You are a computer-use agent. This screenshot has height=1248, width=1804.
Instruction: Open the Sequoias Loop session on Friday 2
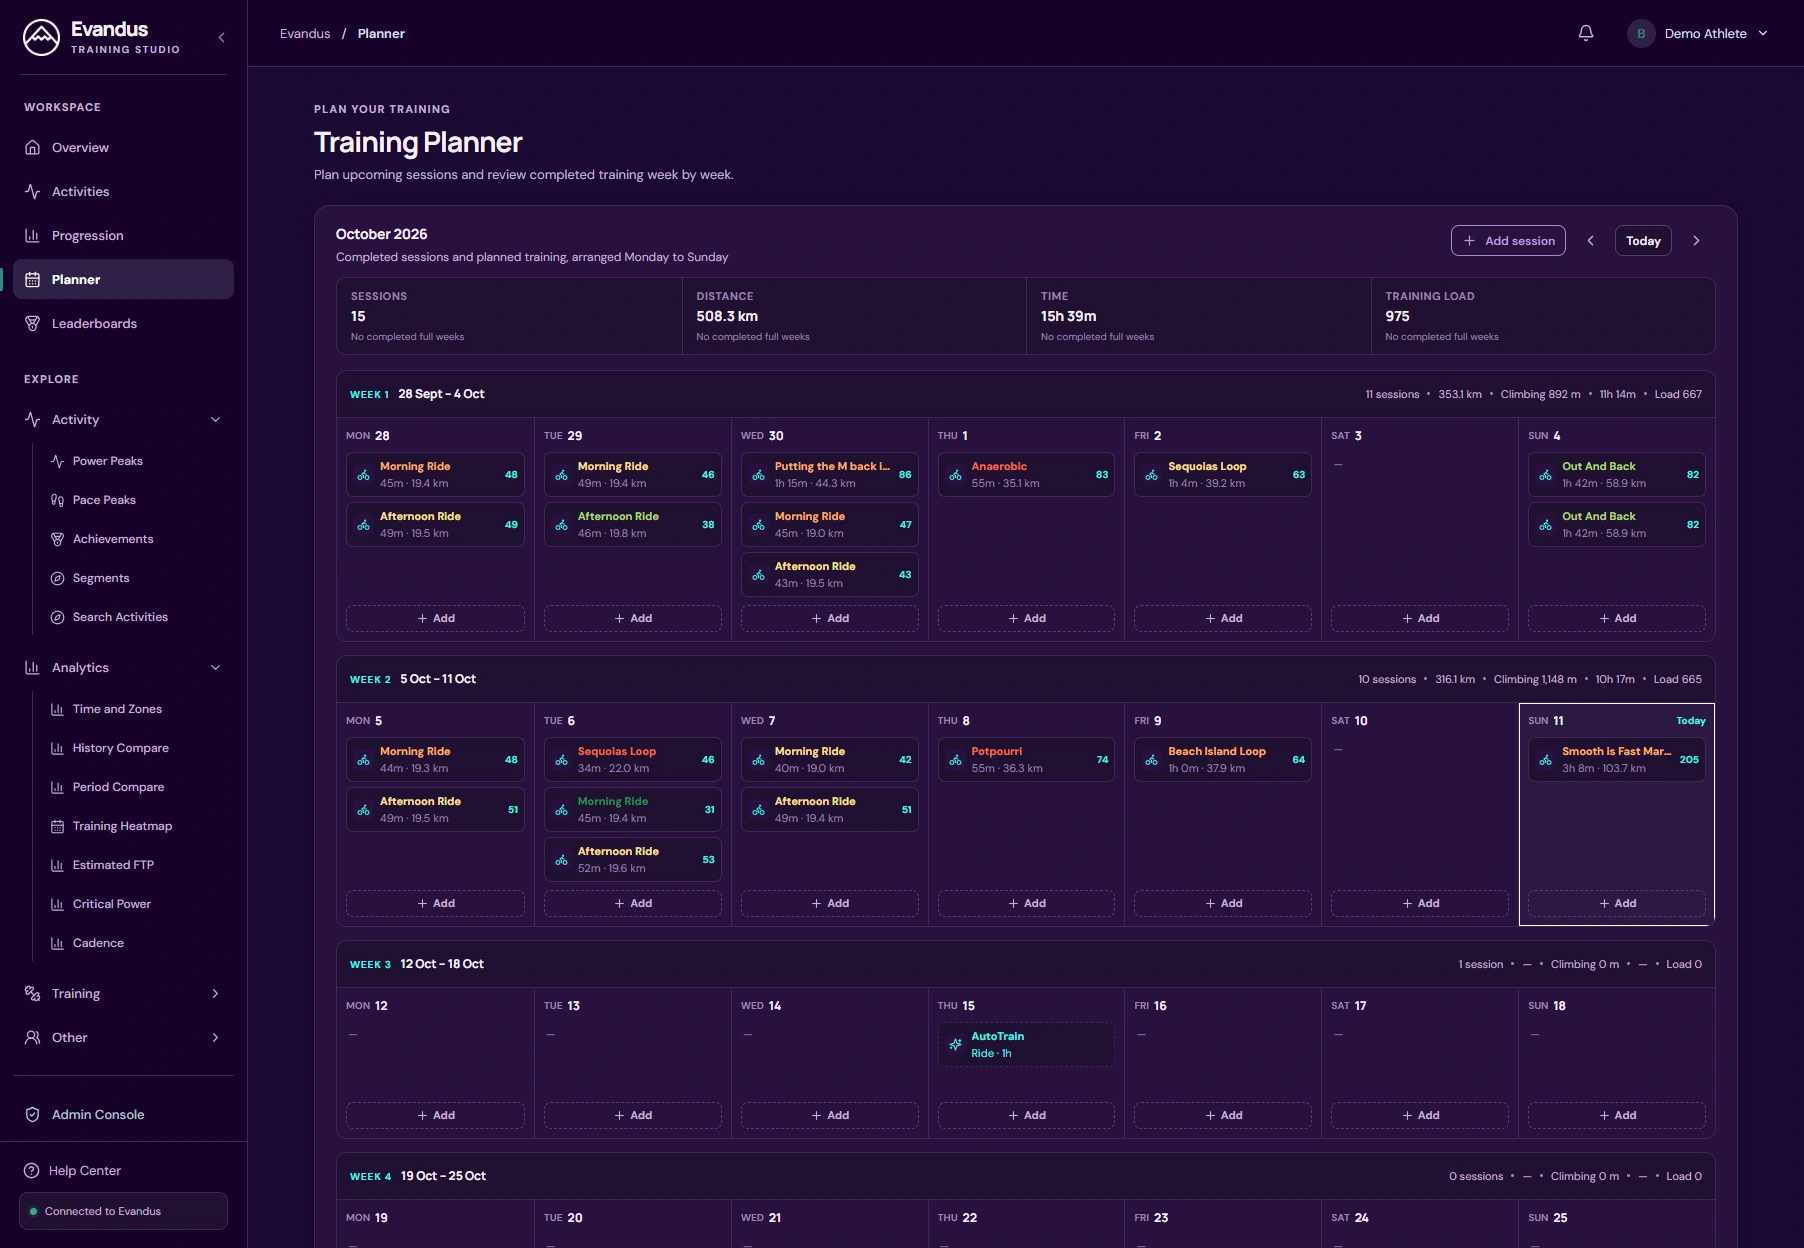click(1222, 474)
